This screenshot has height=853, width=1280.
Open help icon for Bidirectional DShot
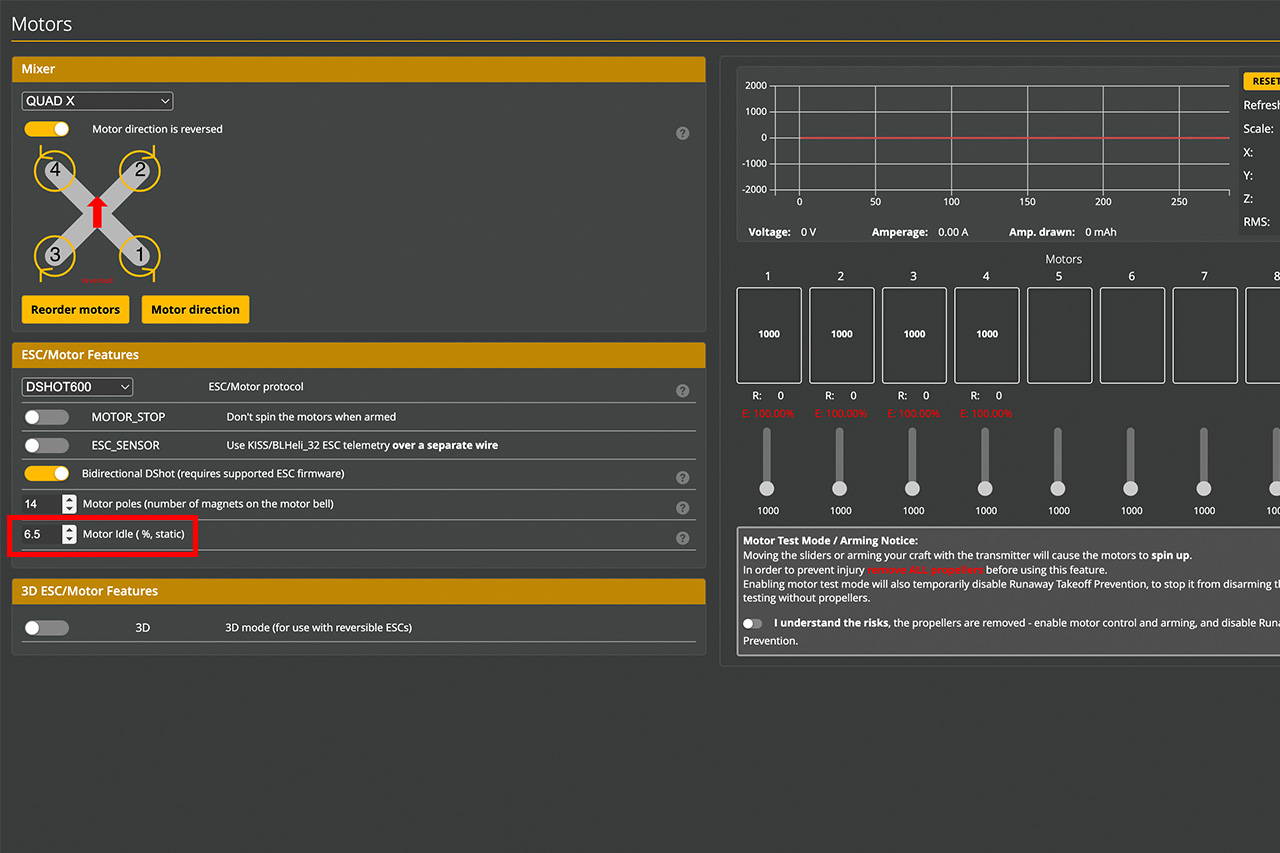click(x=683, y=478)
